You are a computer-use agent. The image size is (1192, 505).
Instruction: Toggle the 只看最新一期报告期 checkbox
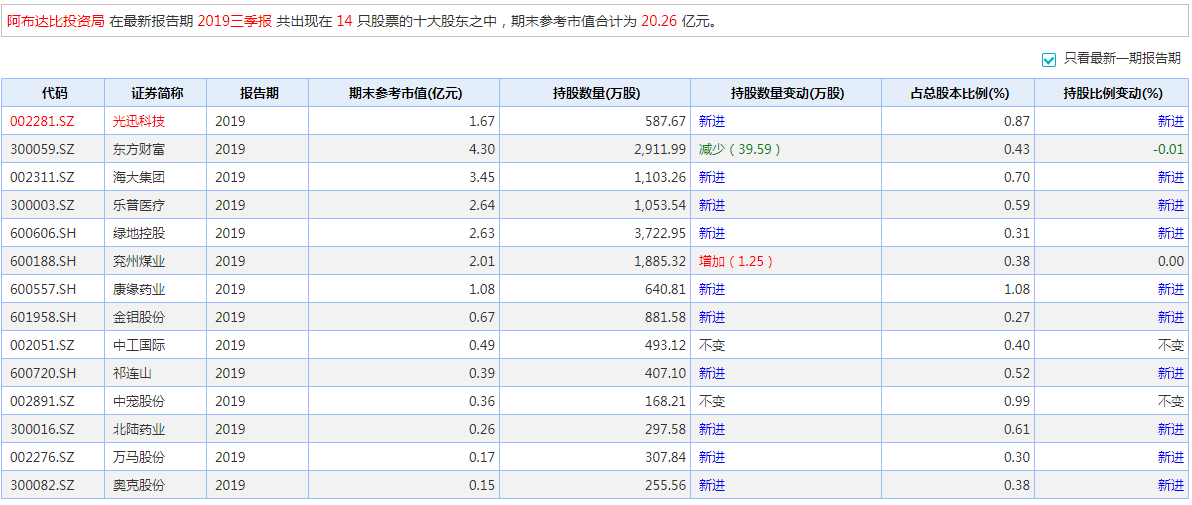coord(1049,59)
